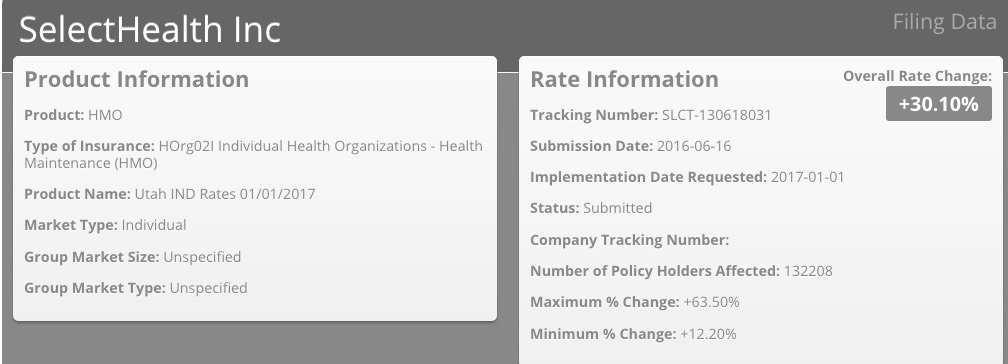Click the Market Type value Individual
This screenshot has height=364, width=1008.
click(x=154, y=225)
